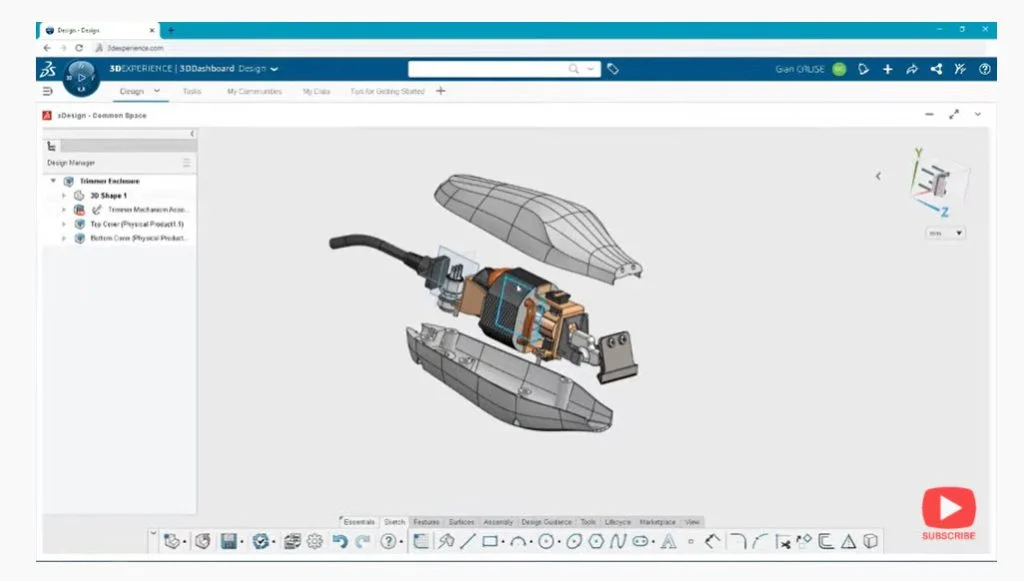Click inside the top search field
This screenshot has height=581, width=1024.
(500, 69)
